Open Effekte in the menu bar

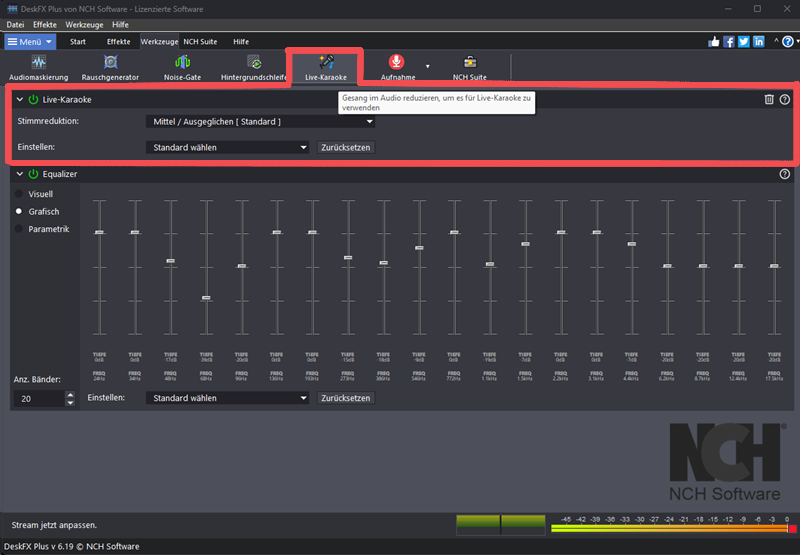pos(45,24)
